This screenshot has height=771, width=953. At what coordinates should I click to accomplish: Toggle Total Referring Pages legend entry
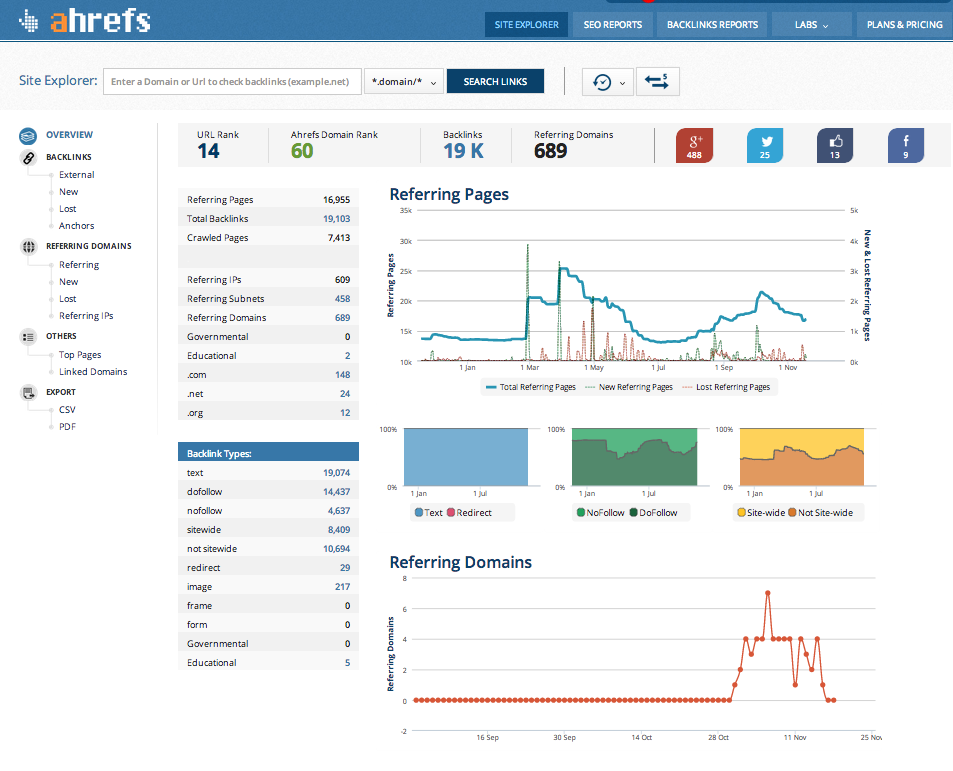click(531, 387)
